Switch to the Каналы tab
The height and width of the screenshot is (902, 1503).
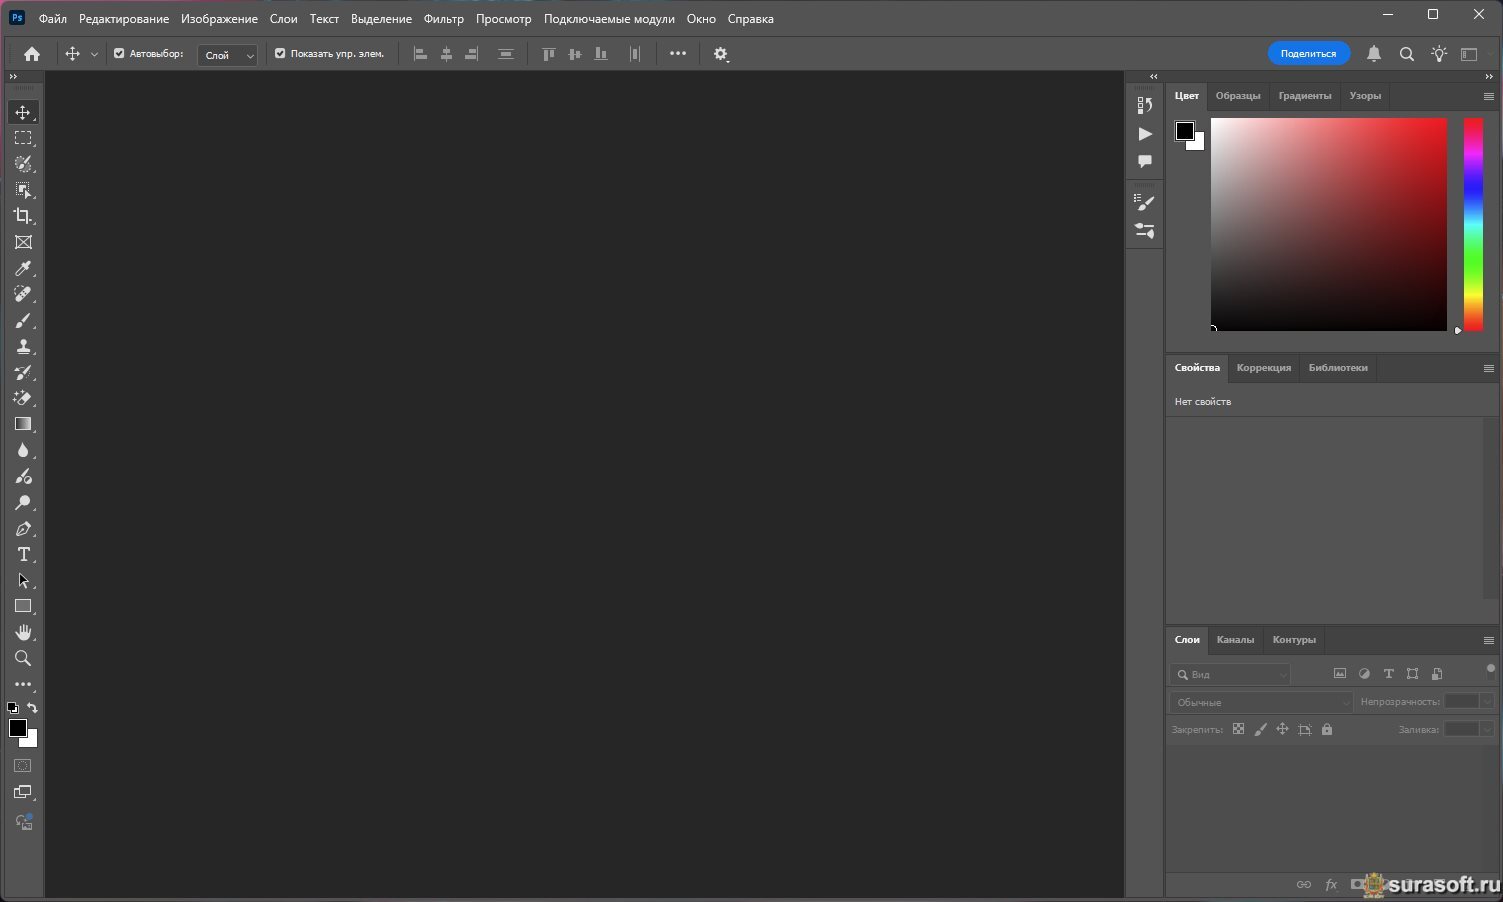(x=1235, y=640)
